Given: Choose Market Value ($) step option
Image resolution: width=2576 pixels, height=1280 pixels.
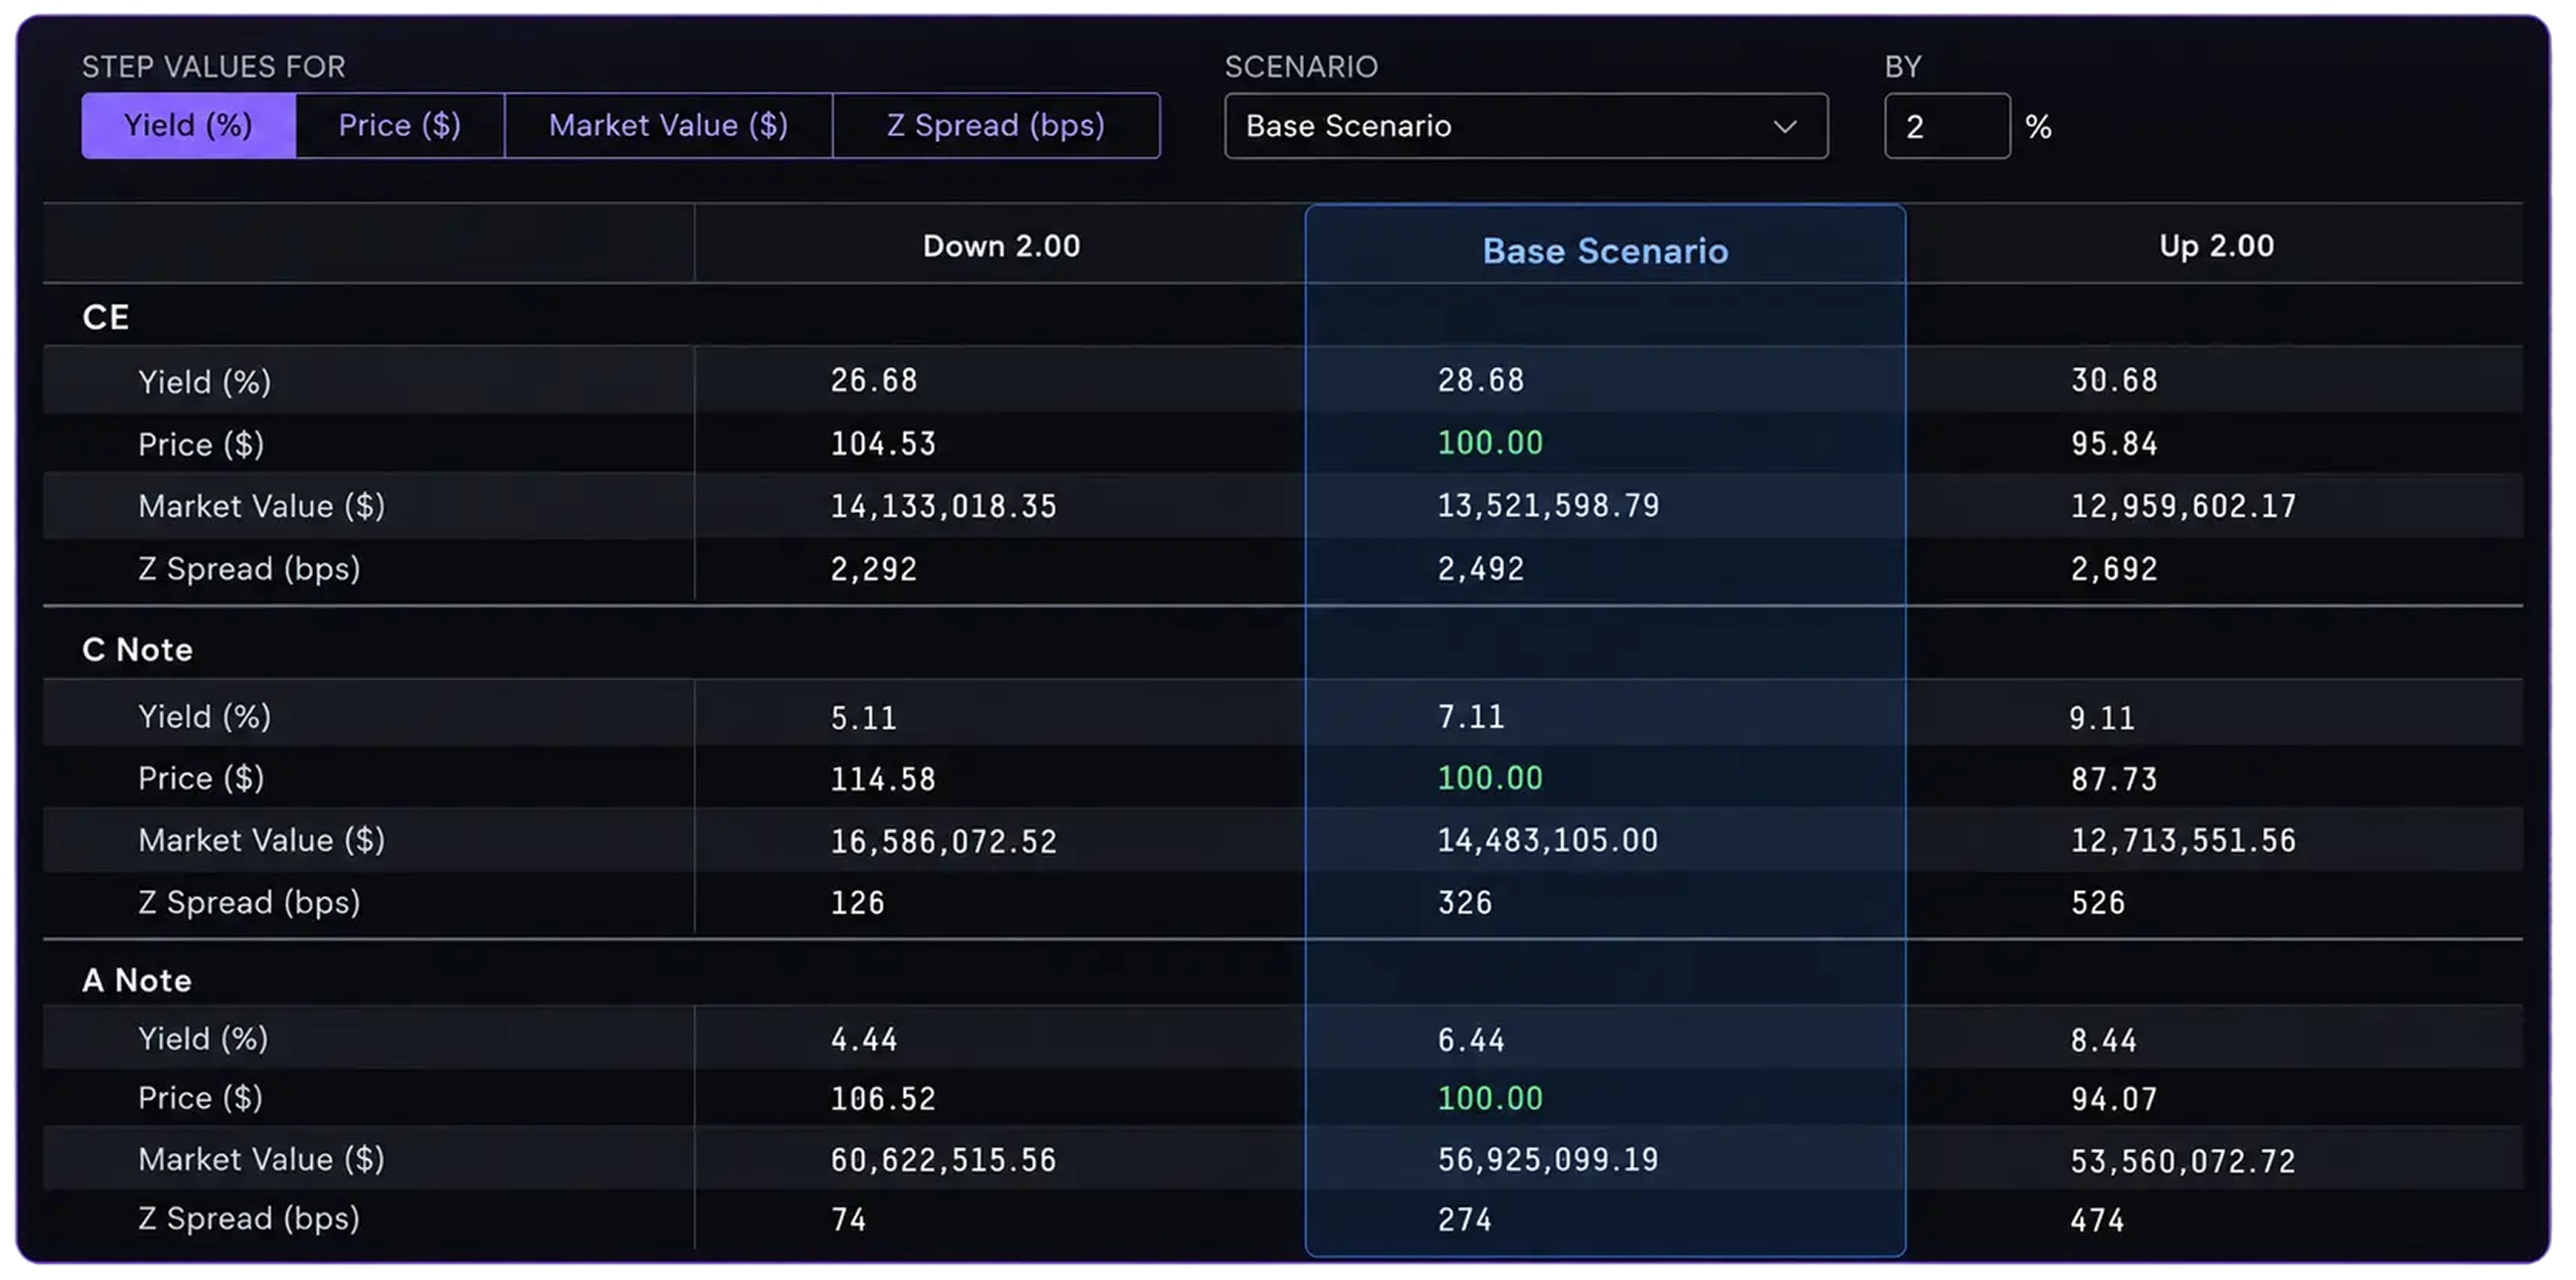Looking at the screenshot, I should click(x=669, y=126).
